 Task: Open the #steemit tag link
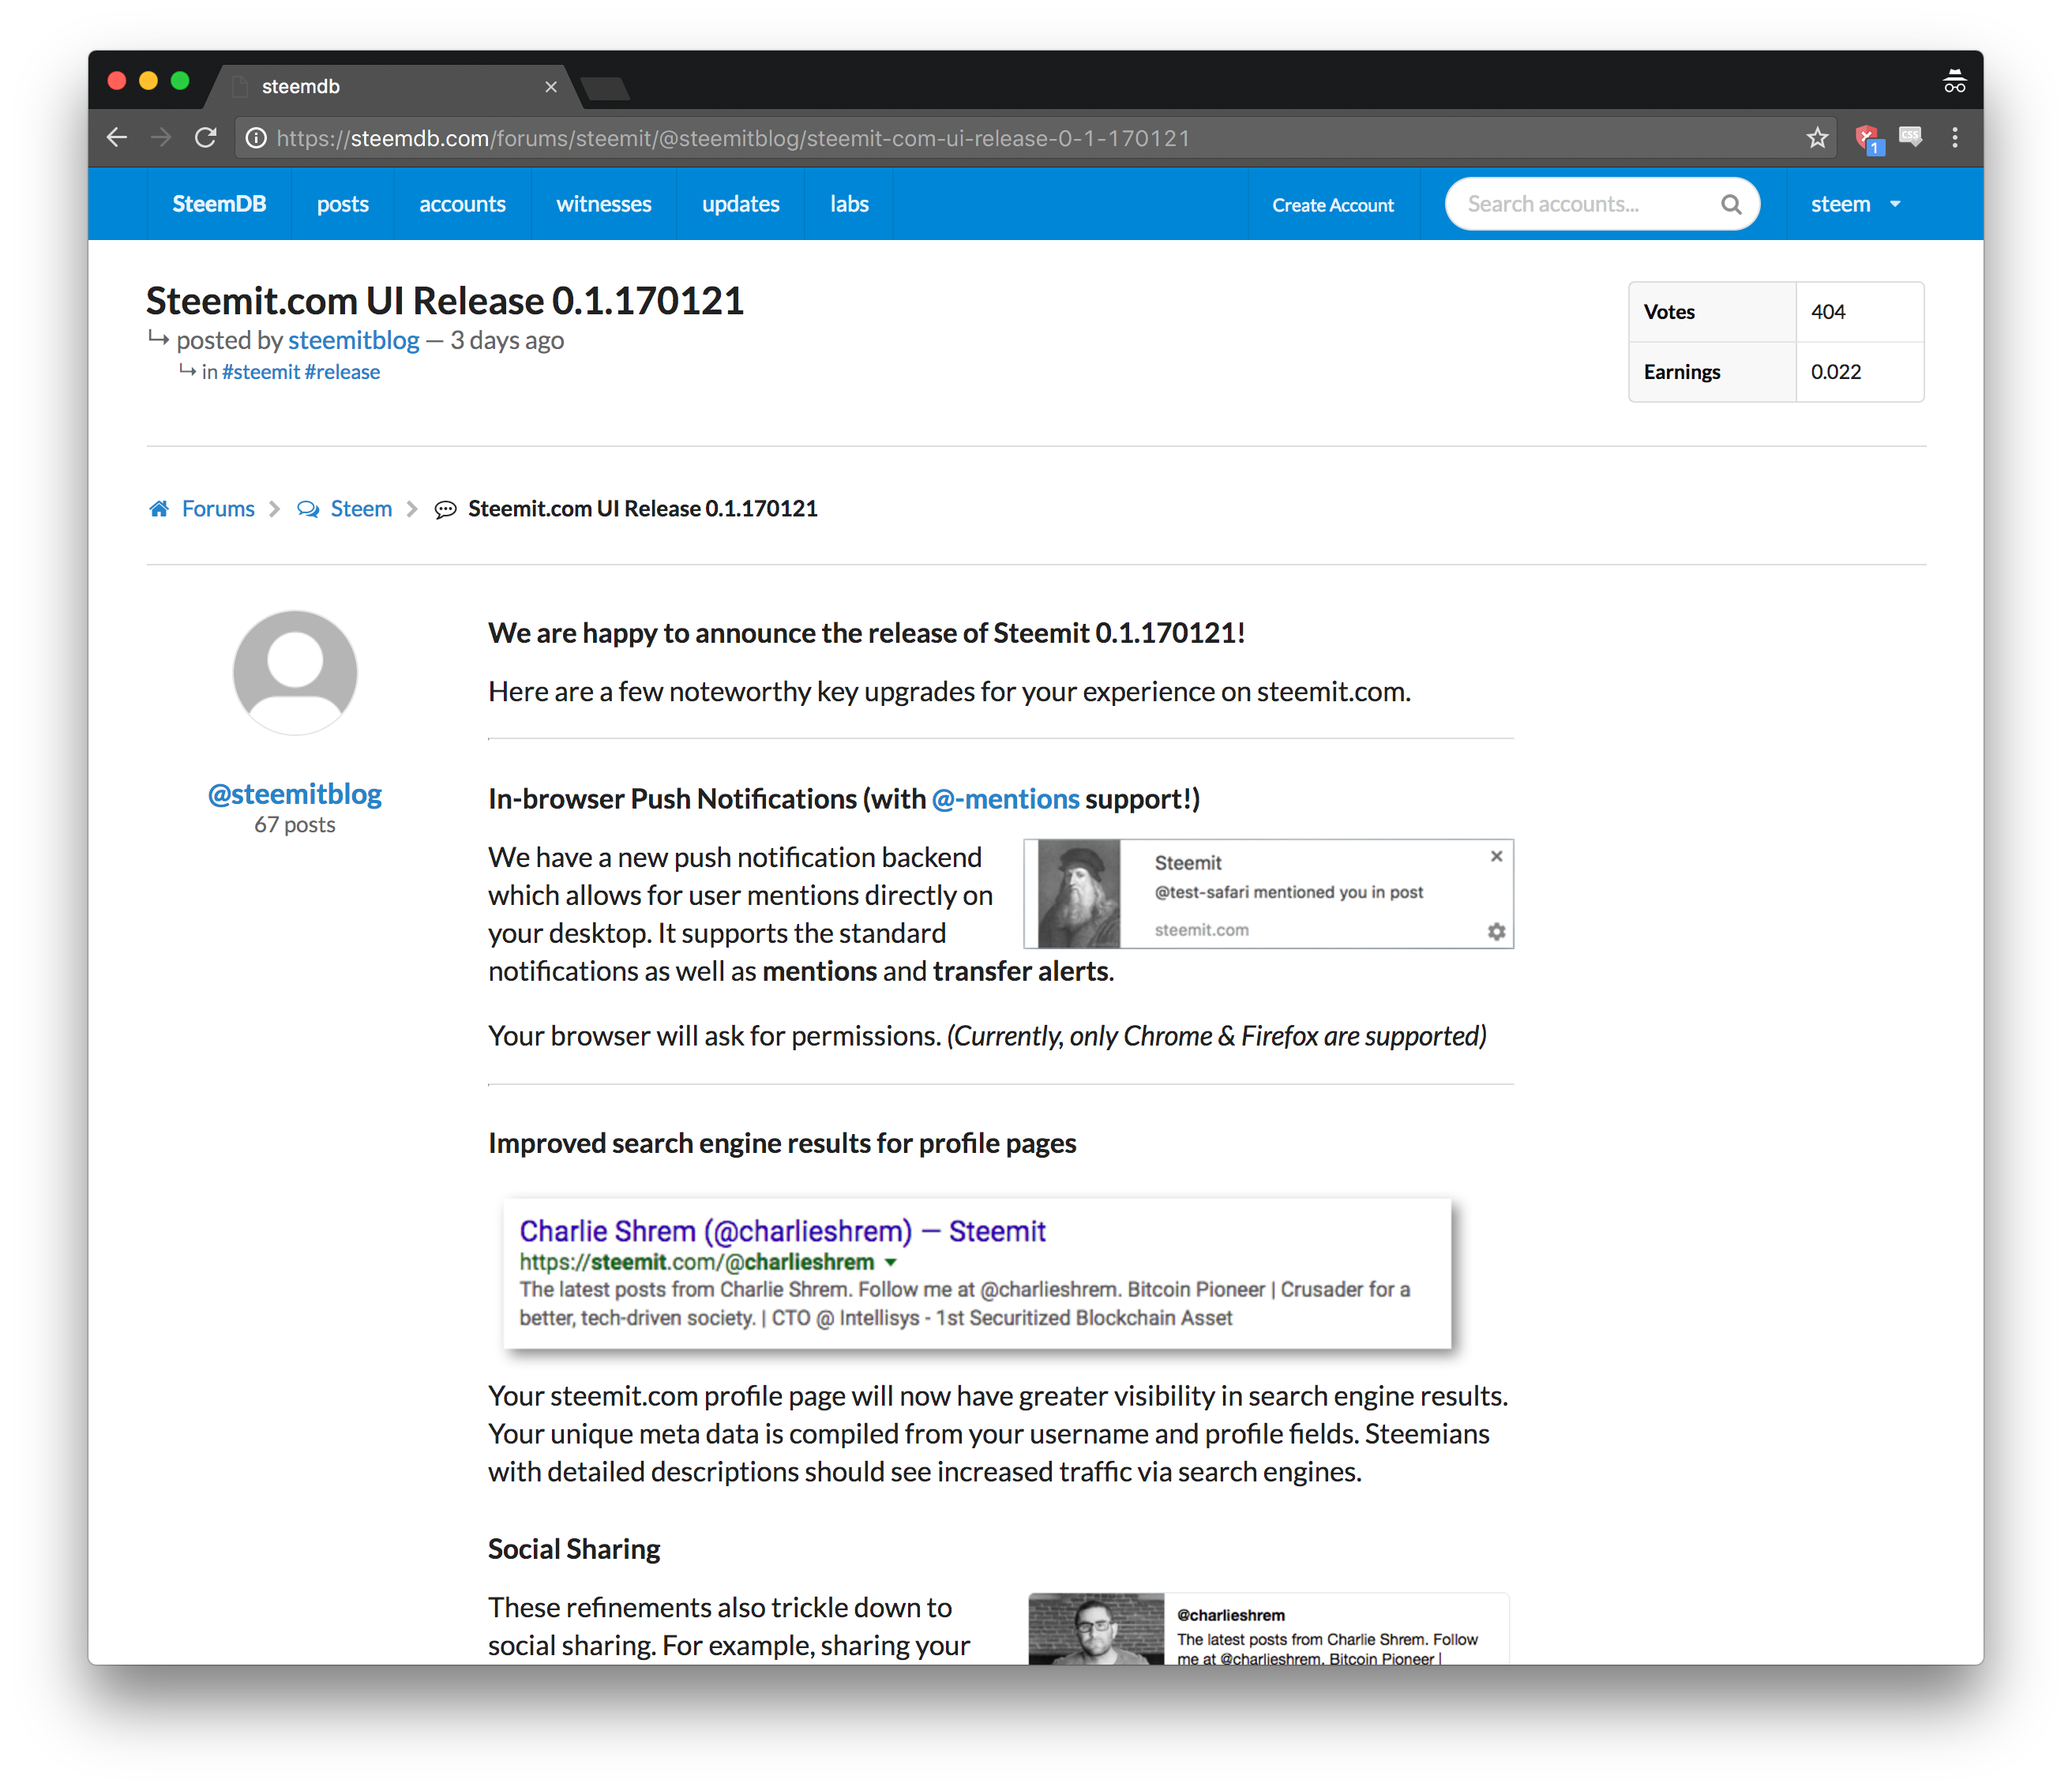[x=261, y=372]
